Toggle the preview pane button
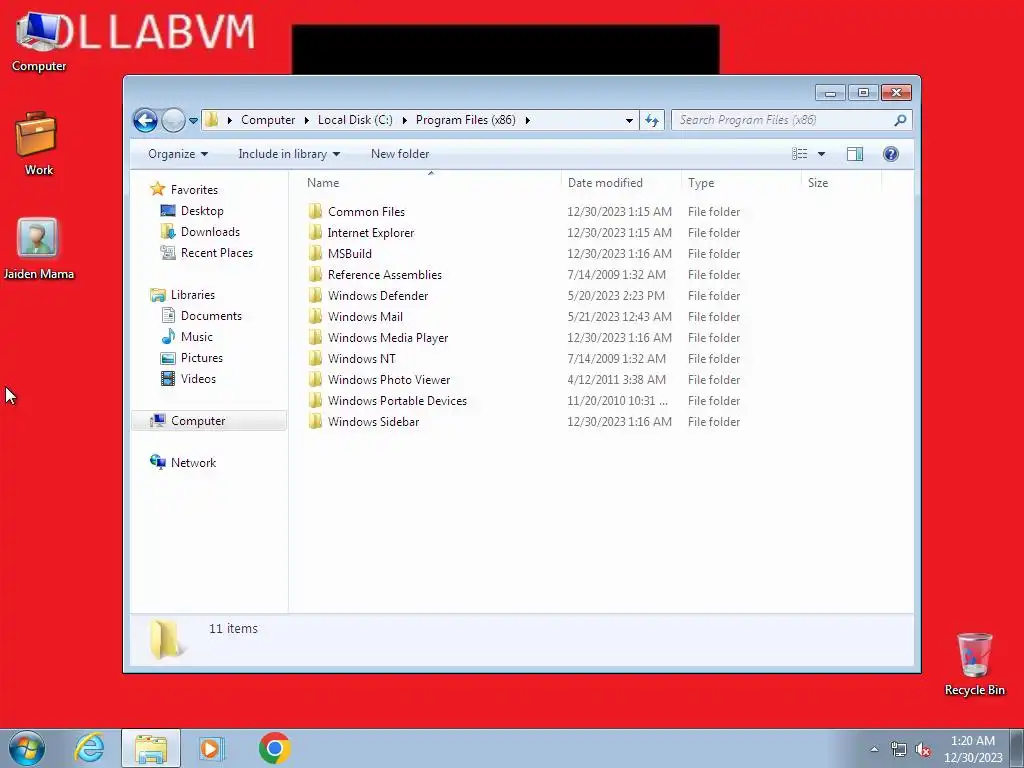The width and height of the screenshot is (1024, 768). 854,154
